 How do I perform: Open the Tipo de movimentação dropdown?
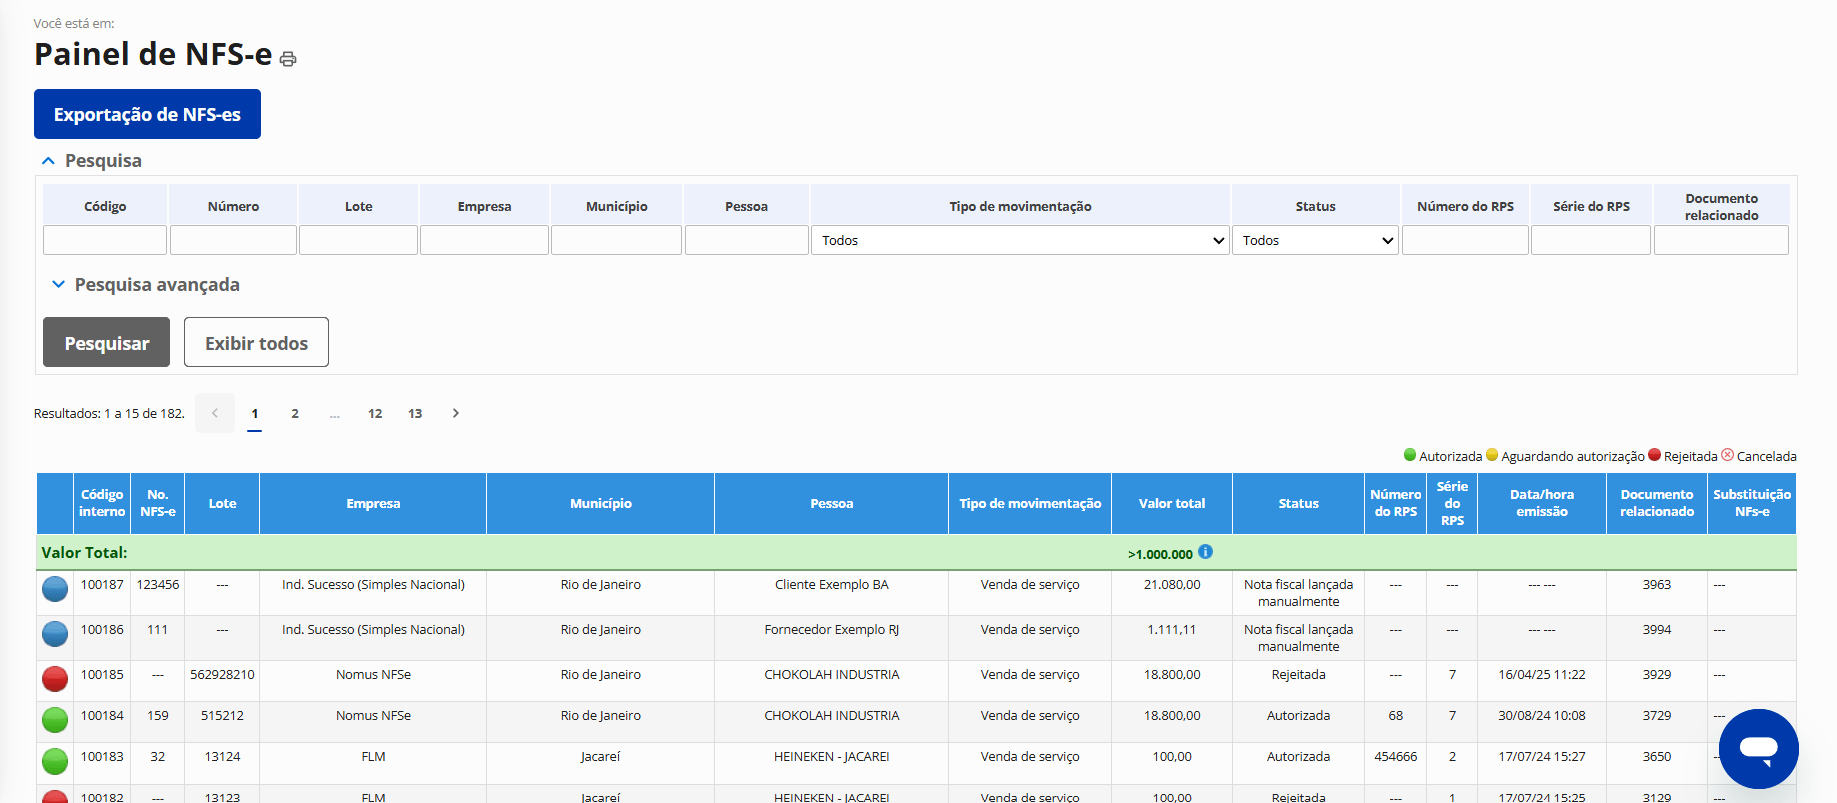pyautogui.click(x=1020, y=240)
